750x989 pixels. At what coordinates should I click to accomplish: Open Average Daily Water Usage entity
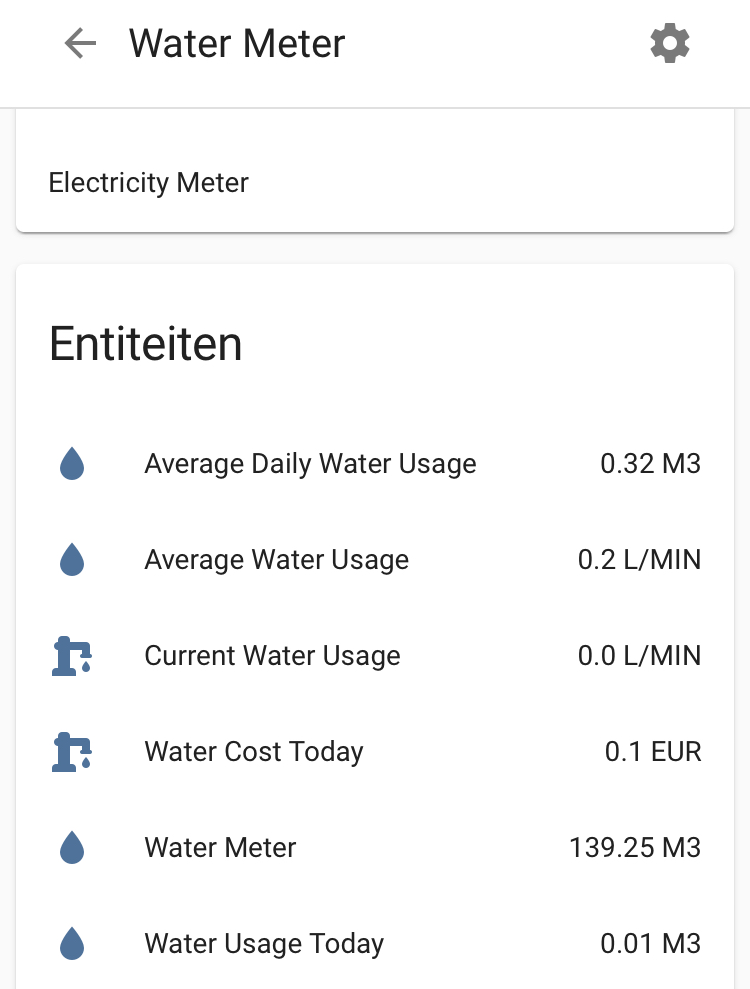(x=310, y=464)
